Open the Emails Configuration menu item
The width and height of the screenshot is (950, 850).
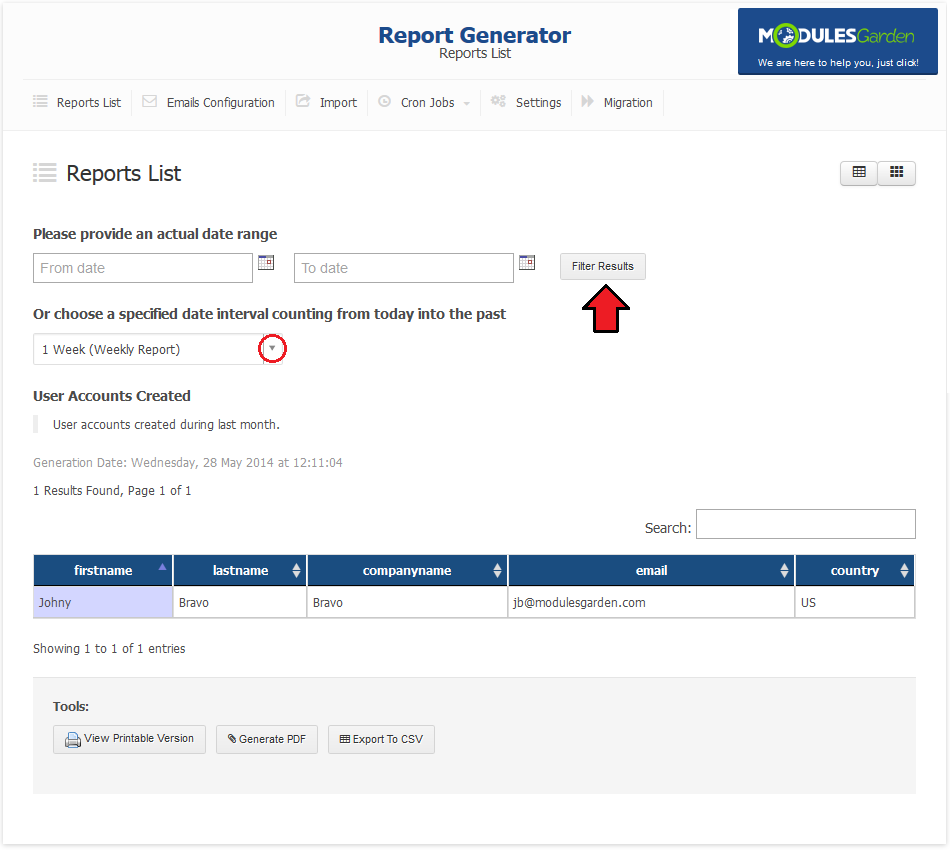(221, 102)
